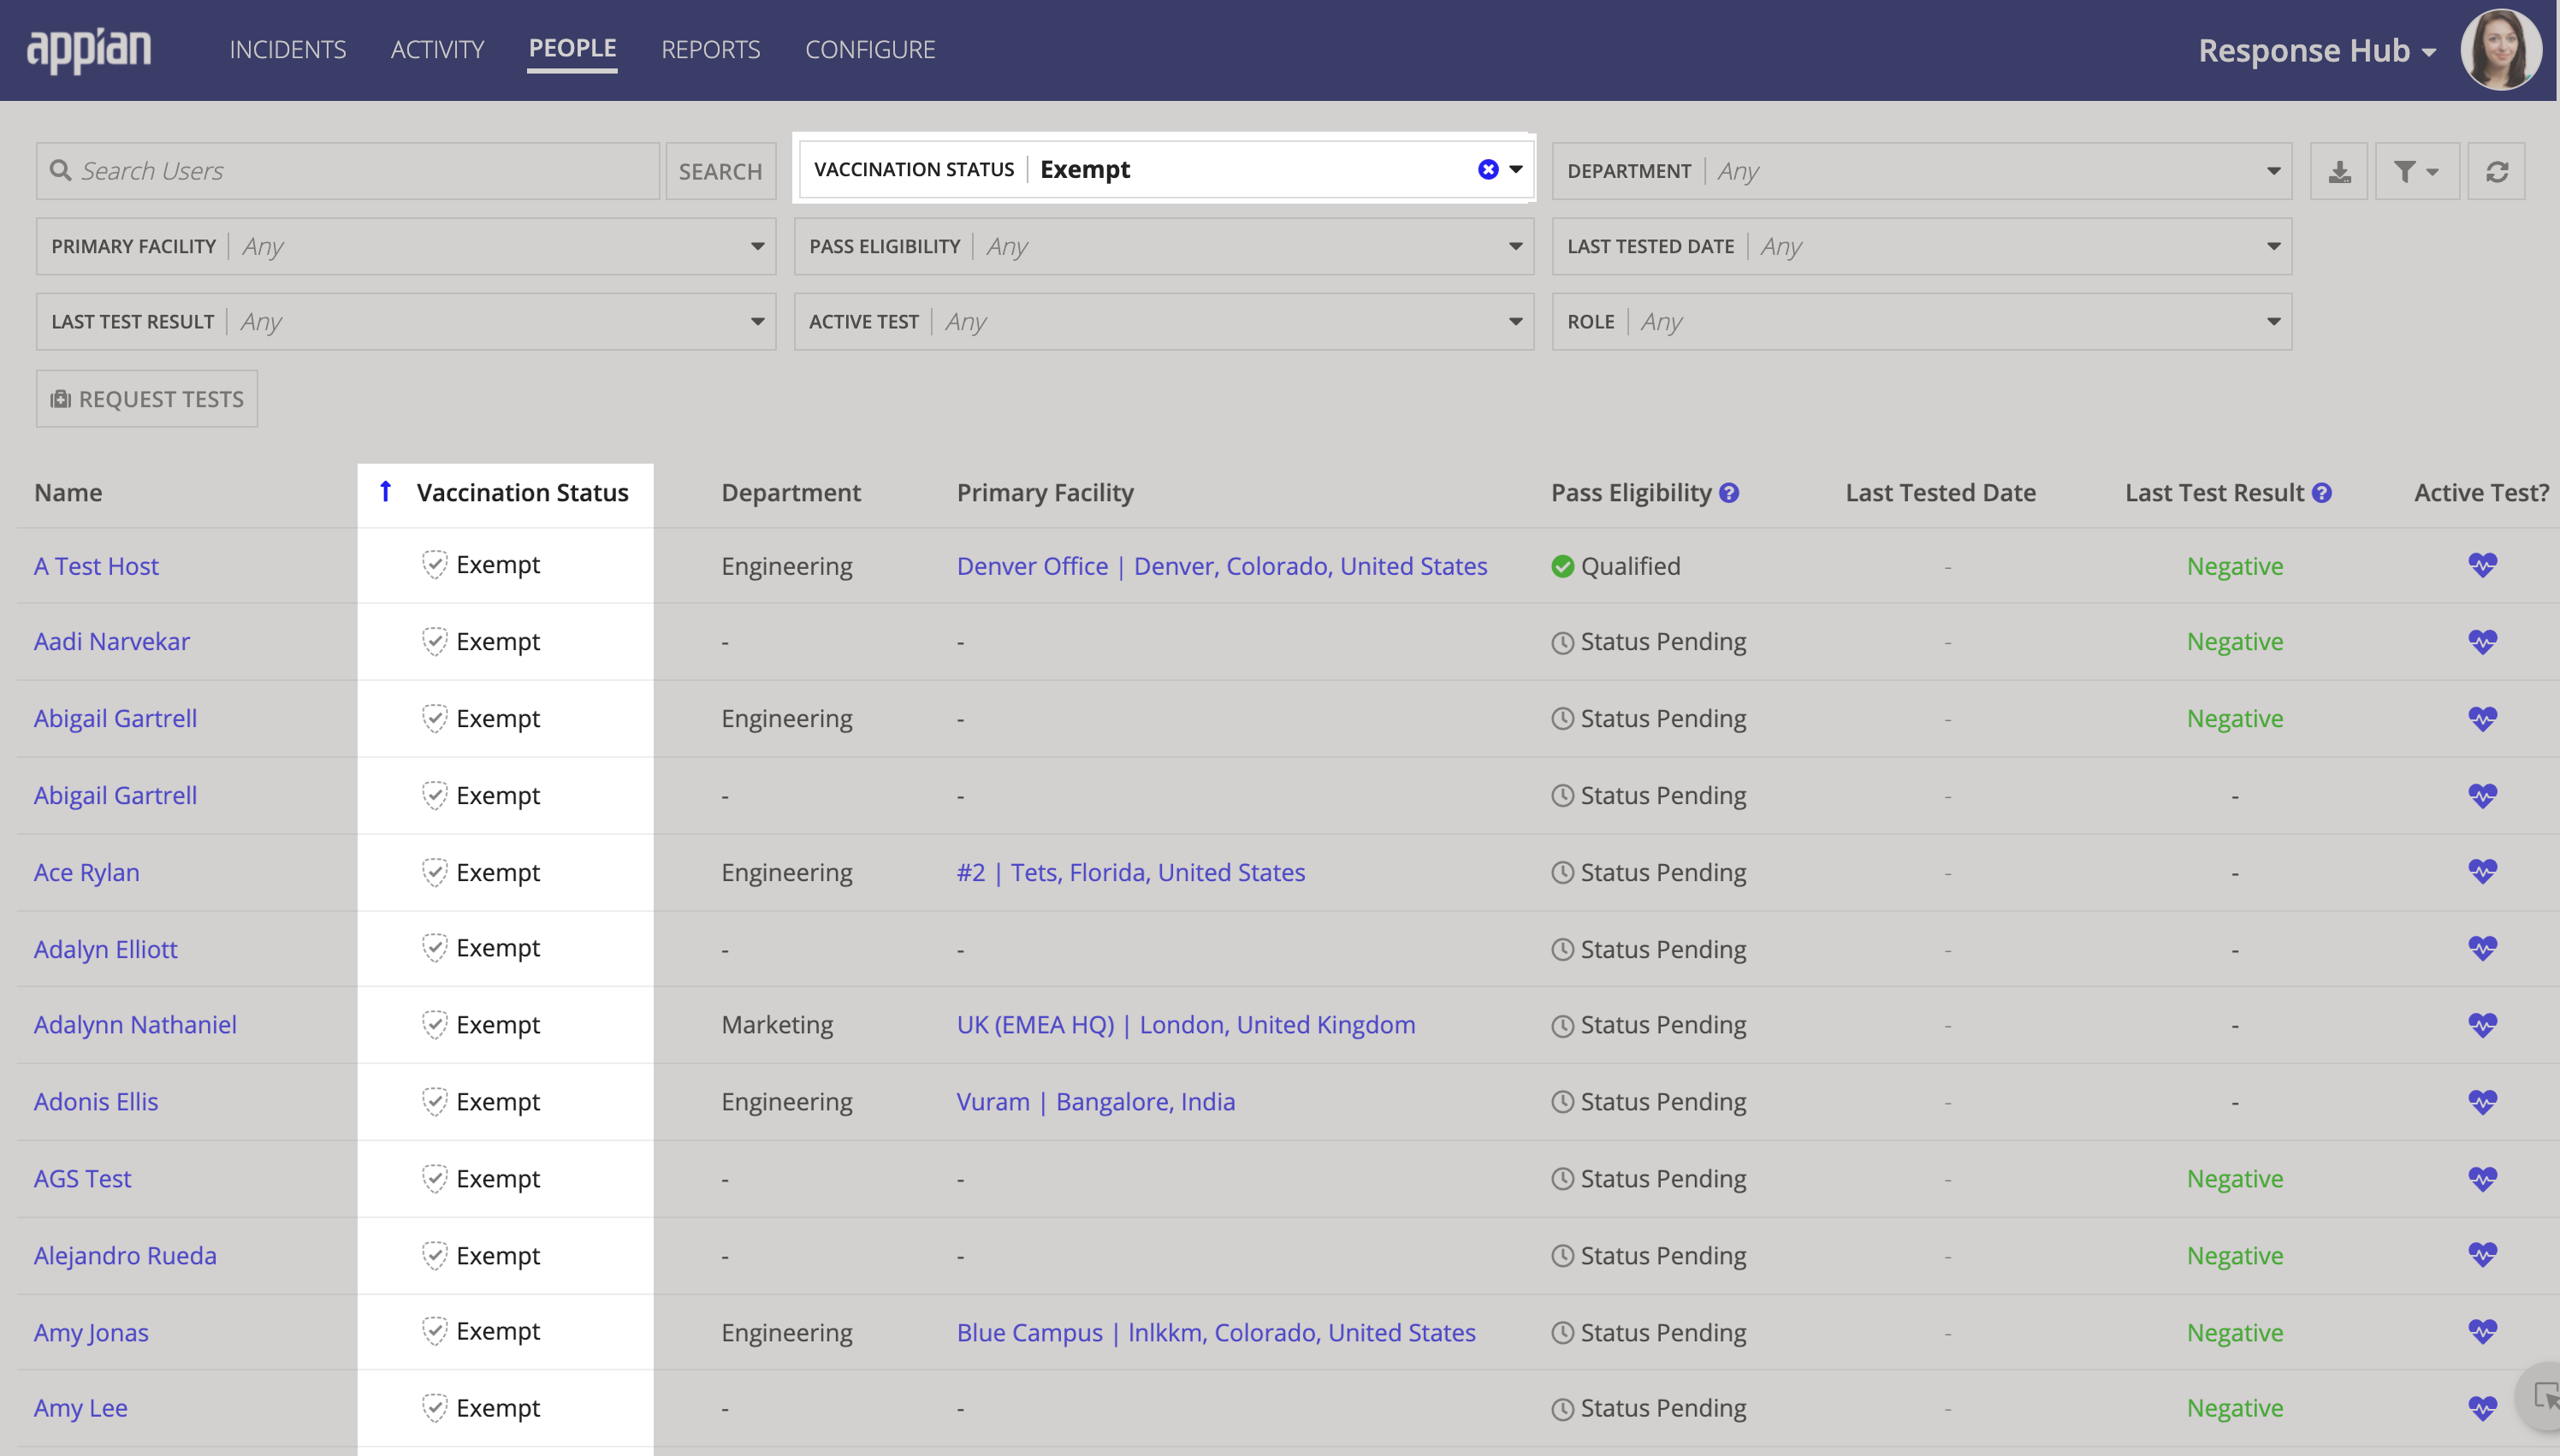This screenshot has width=2560, height=1456.
Task: Click the download icon to export data
Action: [x=2342, y=169]
